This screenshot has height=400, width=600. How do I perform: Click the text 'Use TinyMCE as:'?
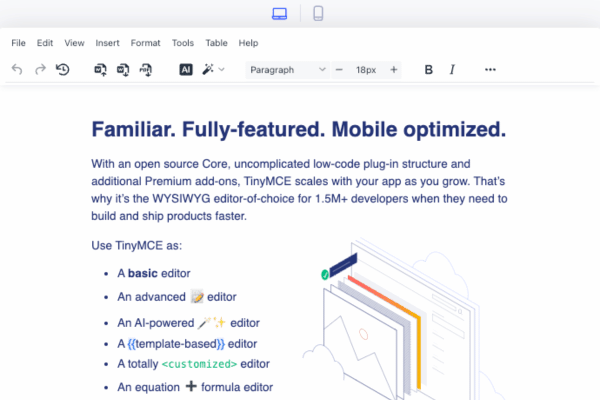click(x=137, y=245)
